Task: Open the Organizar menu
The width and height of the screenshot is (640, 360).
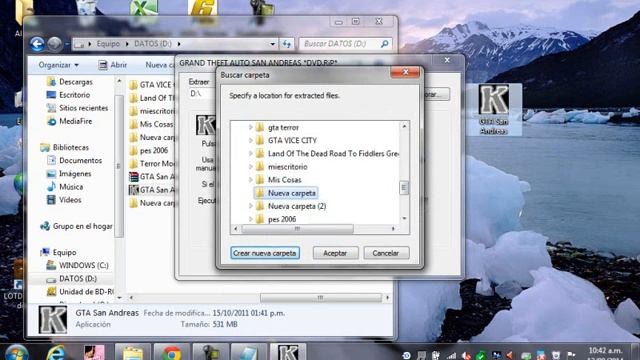Action: tap(58, 65)
